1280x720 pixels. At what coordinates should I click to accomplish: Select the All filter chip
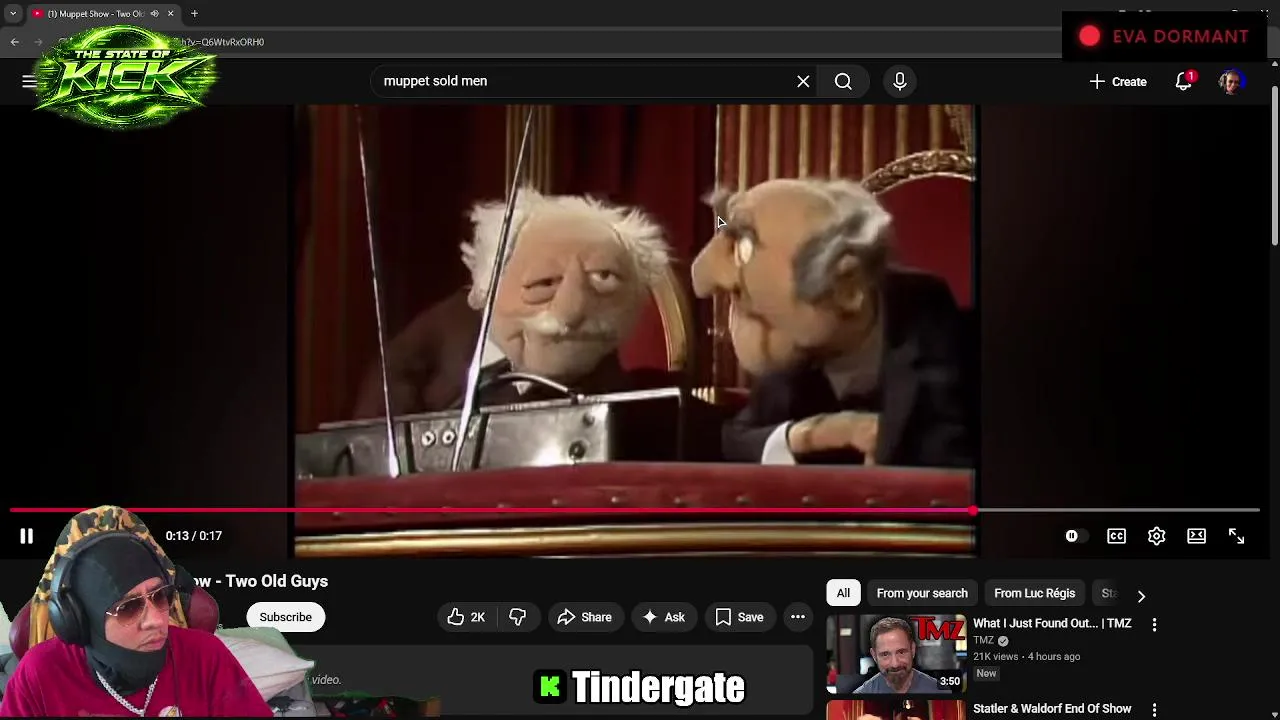pos(843,593)
